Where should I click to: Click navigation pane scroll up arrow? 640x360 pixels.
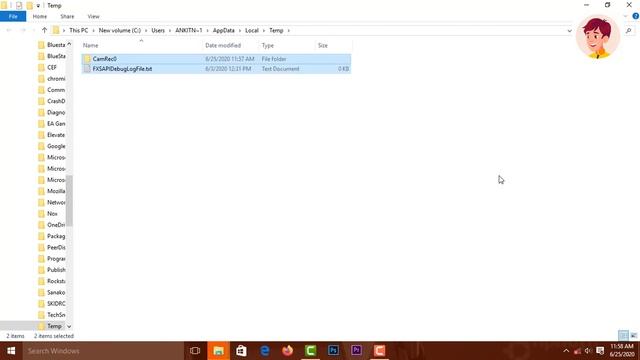coord(69,44)
